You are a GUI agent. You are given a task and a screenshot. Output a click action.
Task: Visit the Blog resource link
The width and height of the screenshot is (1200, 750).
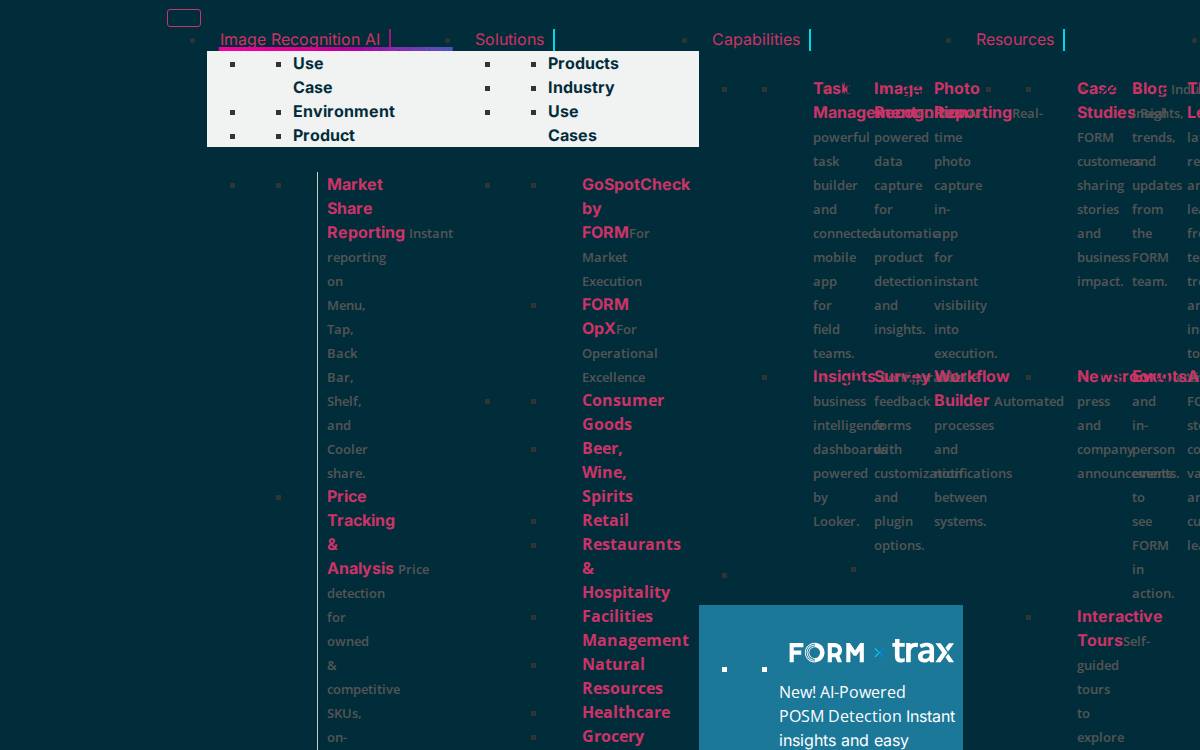(1149, 88)
